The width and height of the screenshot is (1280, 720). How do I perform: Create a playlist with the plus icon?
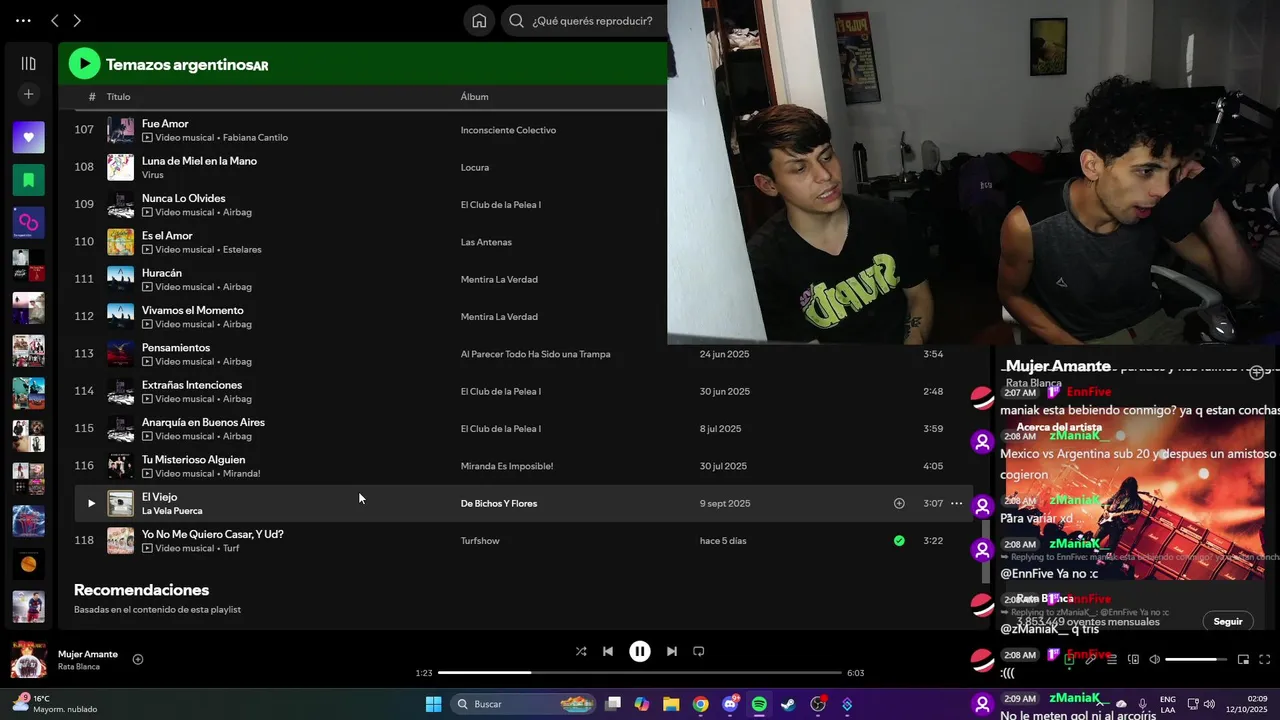(28, 94)
